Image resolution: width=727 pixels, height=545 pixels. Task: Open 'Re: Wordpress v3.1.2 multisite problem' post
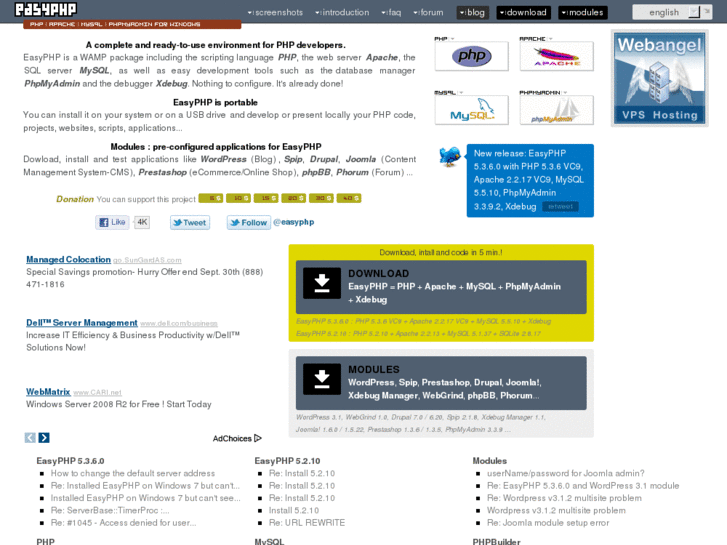[564, 498]
